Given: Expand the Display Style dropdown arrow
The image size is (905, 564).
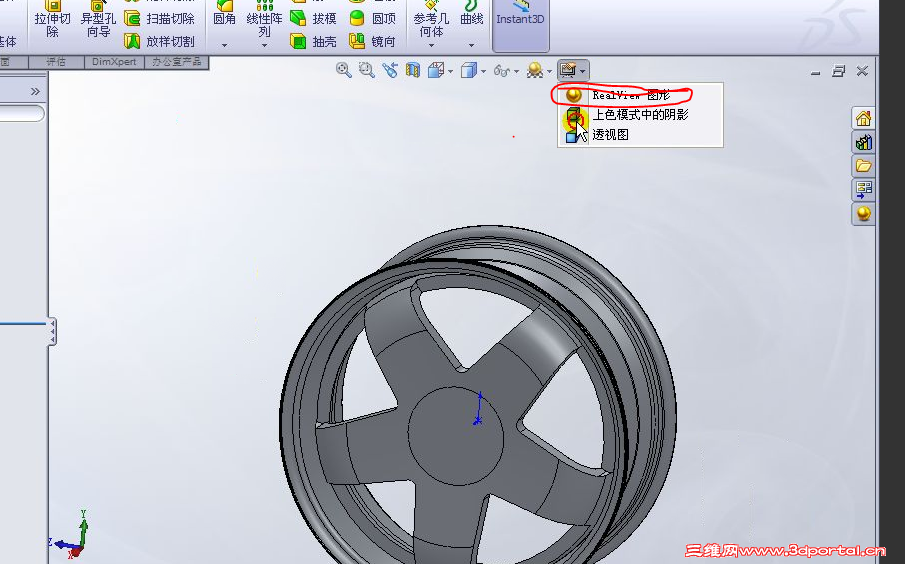Looking at the screenshot, I should [x=483, y=72].
